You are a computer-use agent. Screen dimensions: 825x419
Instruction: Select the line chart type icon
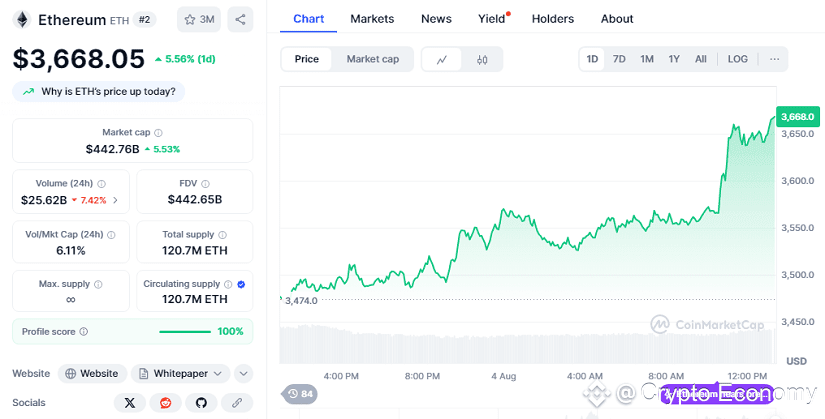coord(442,59)
